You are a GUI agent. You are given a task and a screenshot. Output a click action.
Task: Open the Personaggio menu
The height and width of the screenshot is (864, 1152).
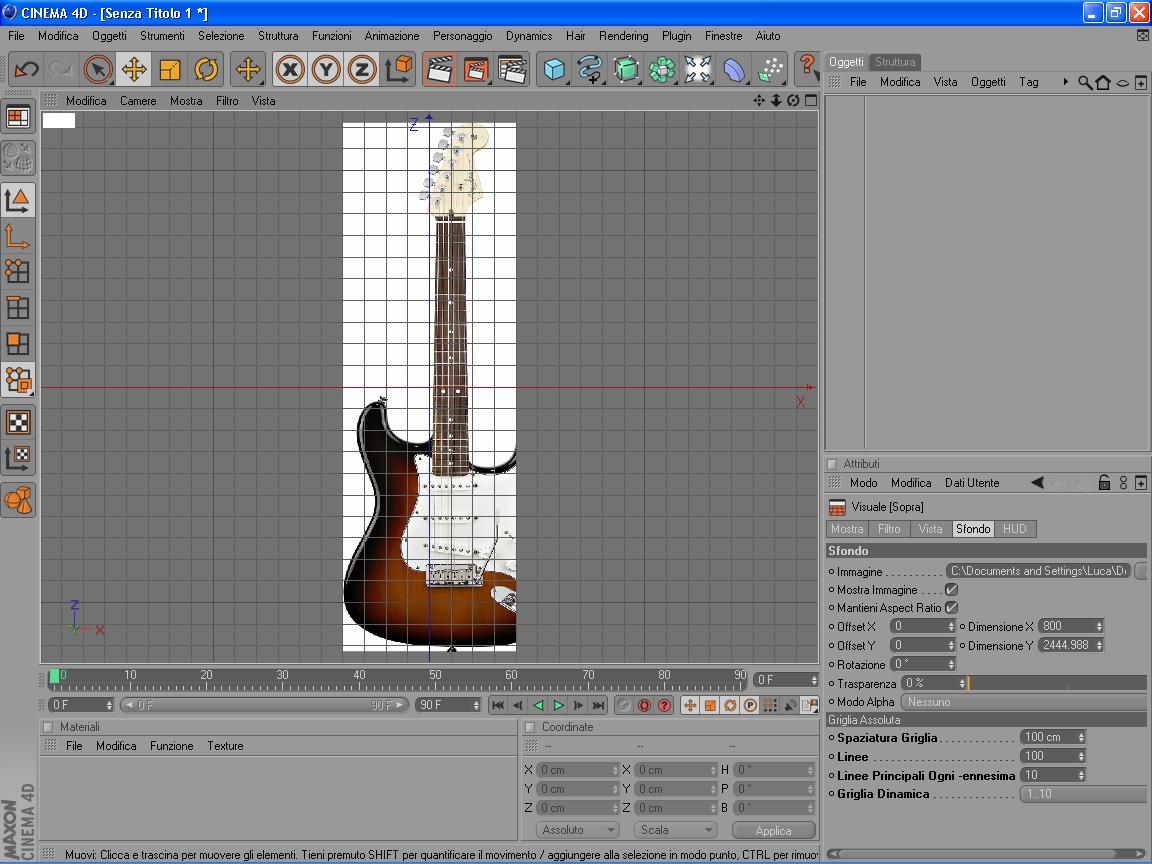tap(462, 36)
